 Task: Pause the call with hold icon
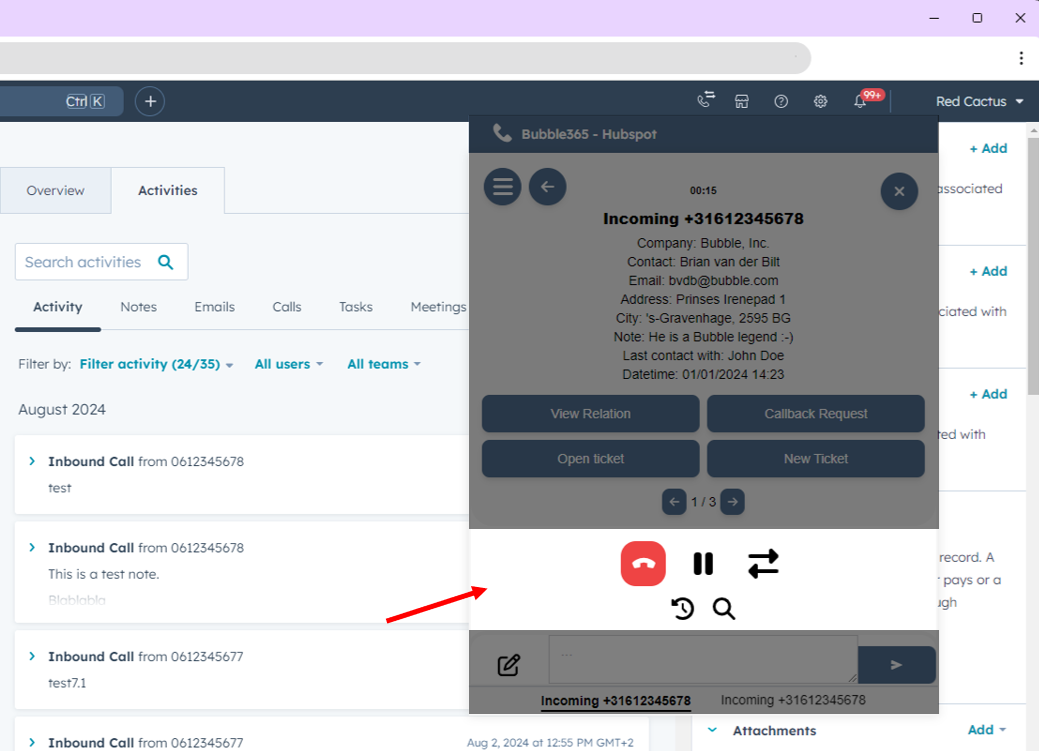[x=703, y=564]
